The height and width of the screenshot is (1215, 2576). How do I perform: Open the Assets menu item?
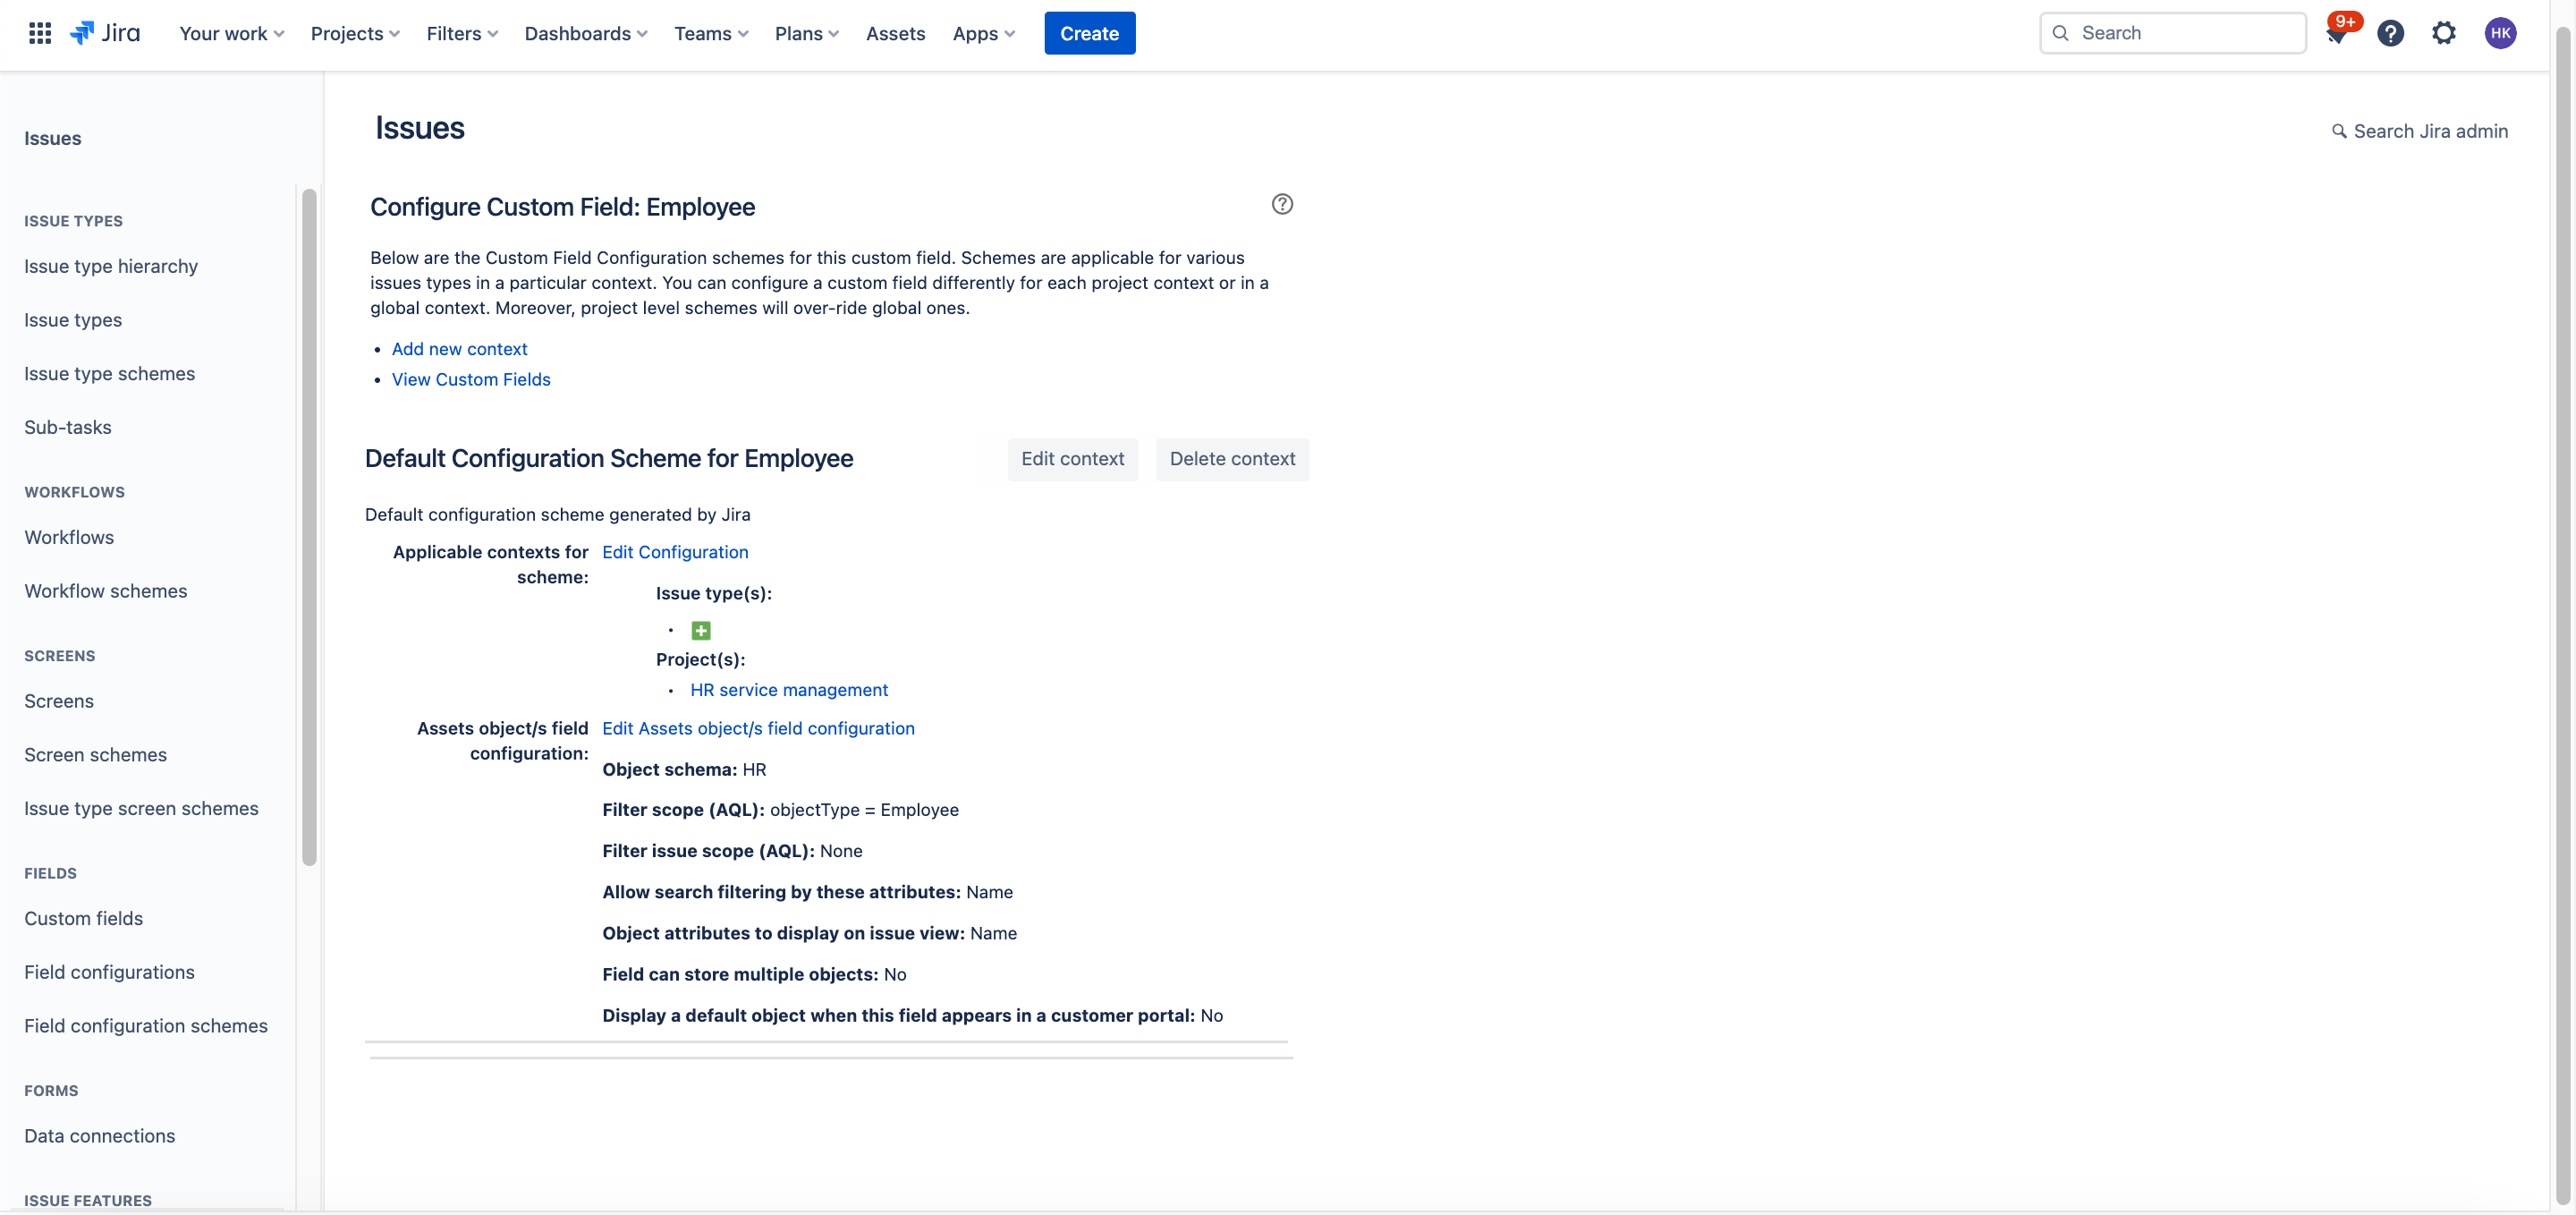895,33
